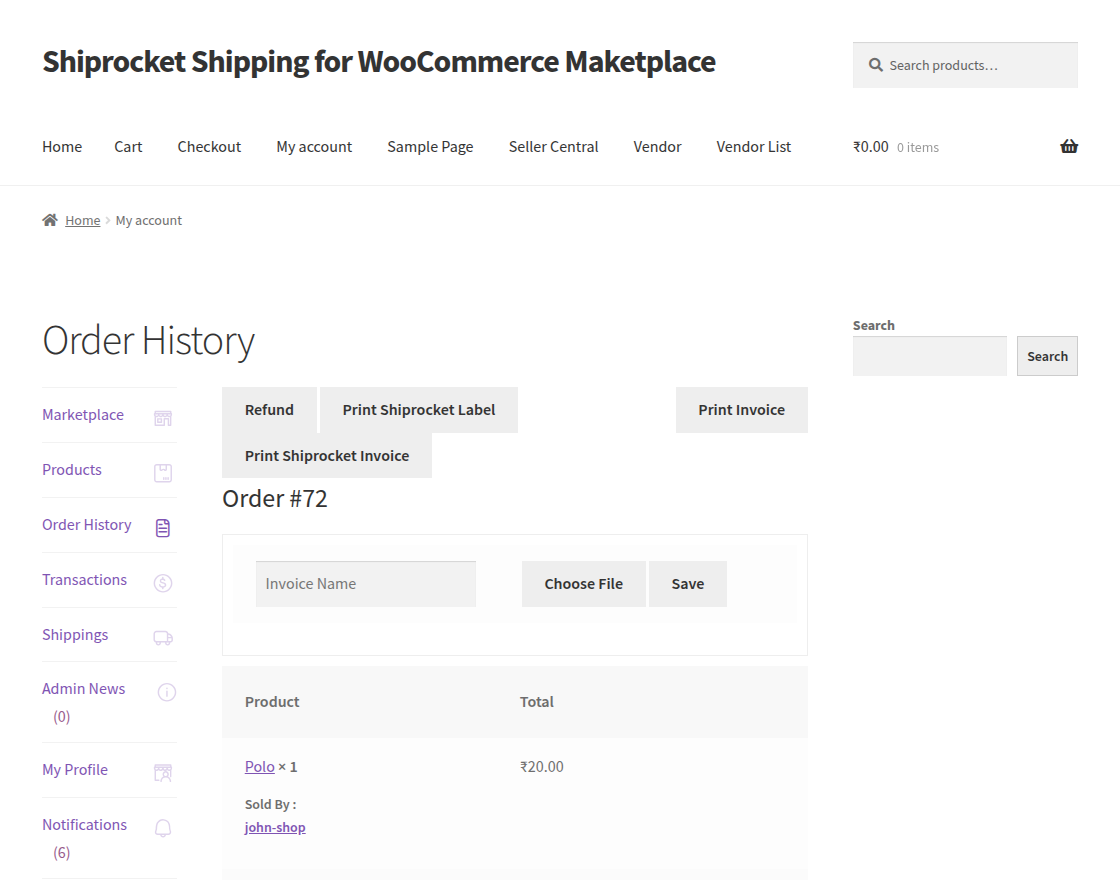Click the Product column header
The image size is (1120, 880).
tap(272, 702)
